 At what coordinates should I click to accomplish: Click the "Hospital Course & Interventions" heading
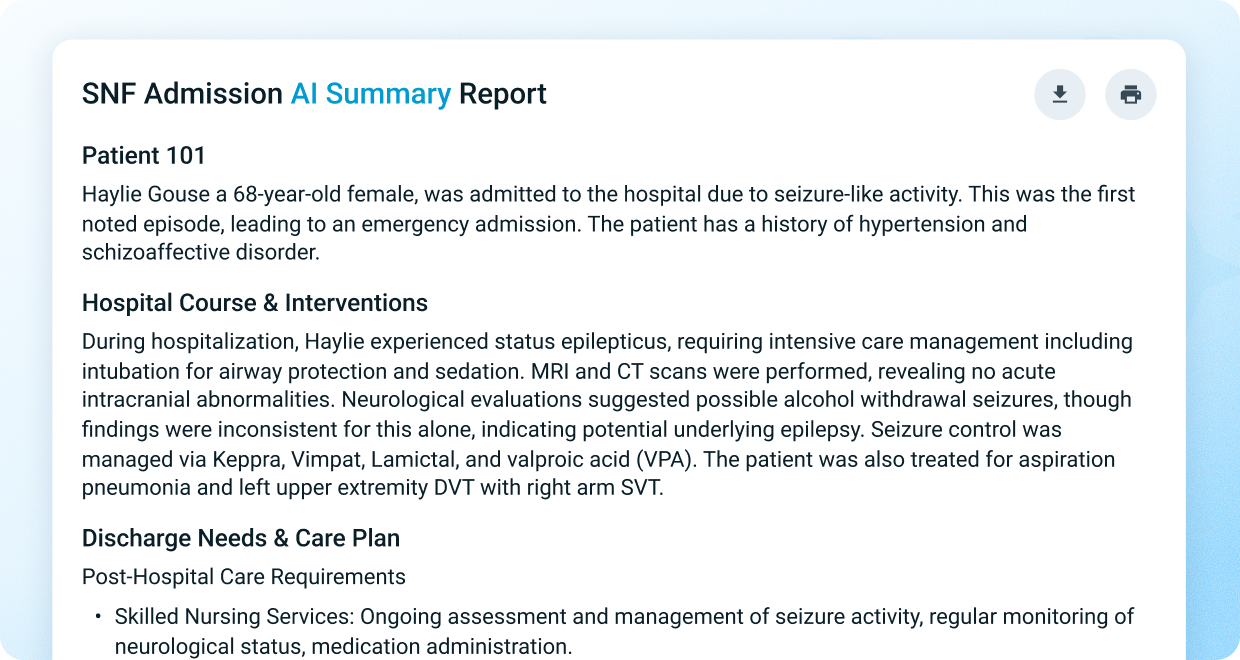pyautogui.click(x=255, y=303)
